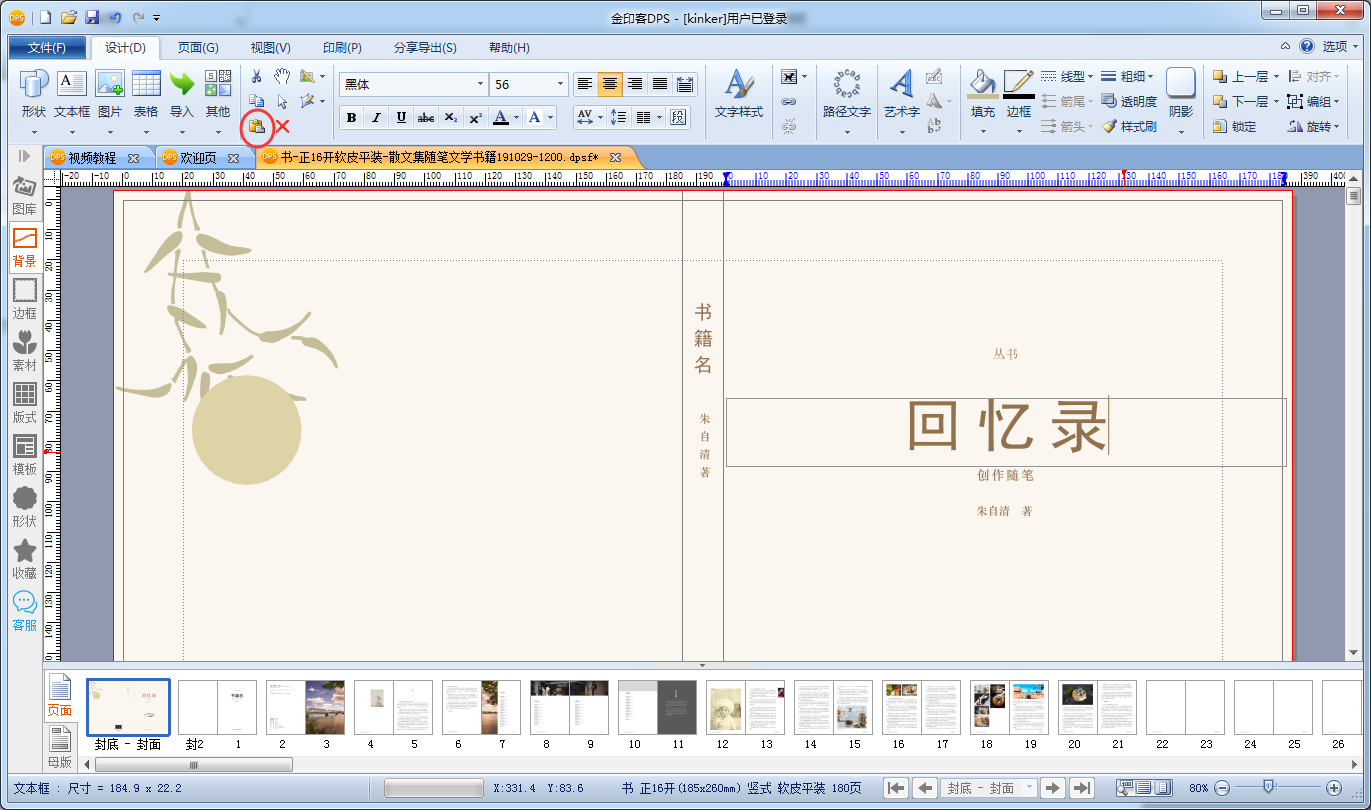Screen dimensions: 1371x810
Task: Click the 样式刷 format painter
Action: point(1130,127)
